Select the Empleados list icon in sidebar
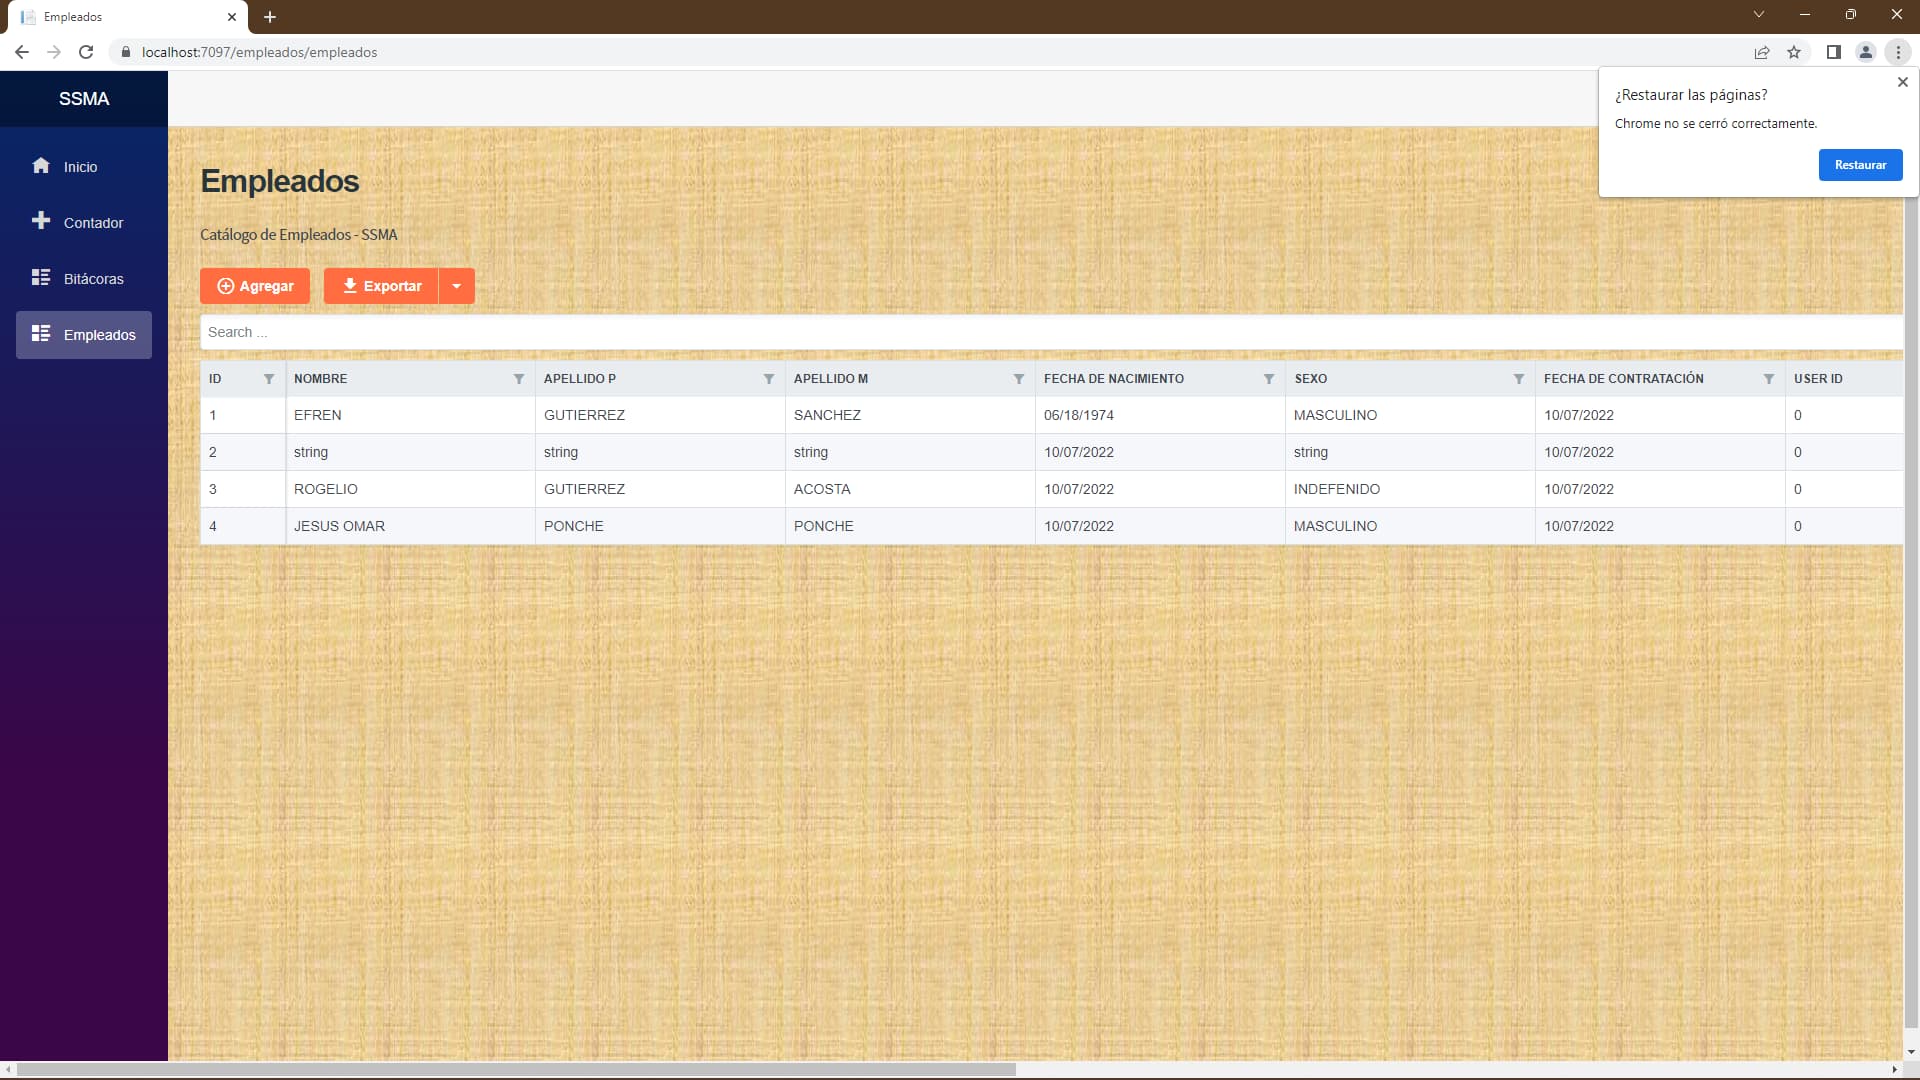The height and width of the screenshot is (1080, 1920). pos(41,334)
